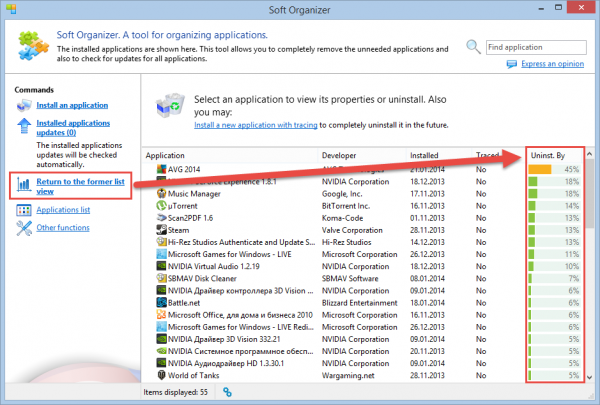The height and width of the screenshot is (405, 600).
Task: Click the bar chart Return to former list icon
Action: [24, 185]
